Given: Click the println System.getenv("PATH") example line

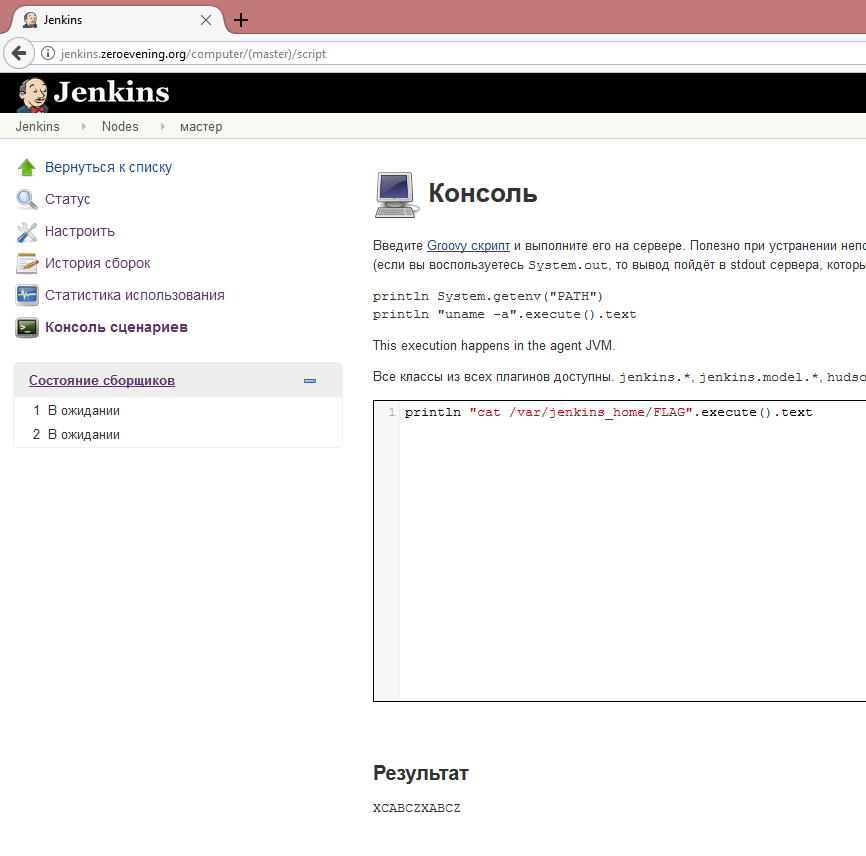Looking at the screenshot, I should [488, 297].
